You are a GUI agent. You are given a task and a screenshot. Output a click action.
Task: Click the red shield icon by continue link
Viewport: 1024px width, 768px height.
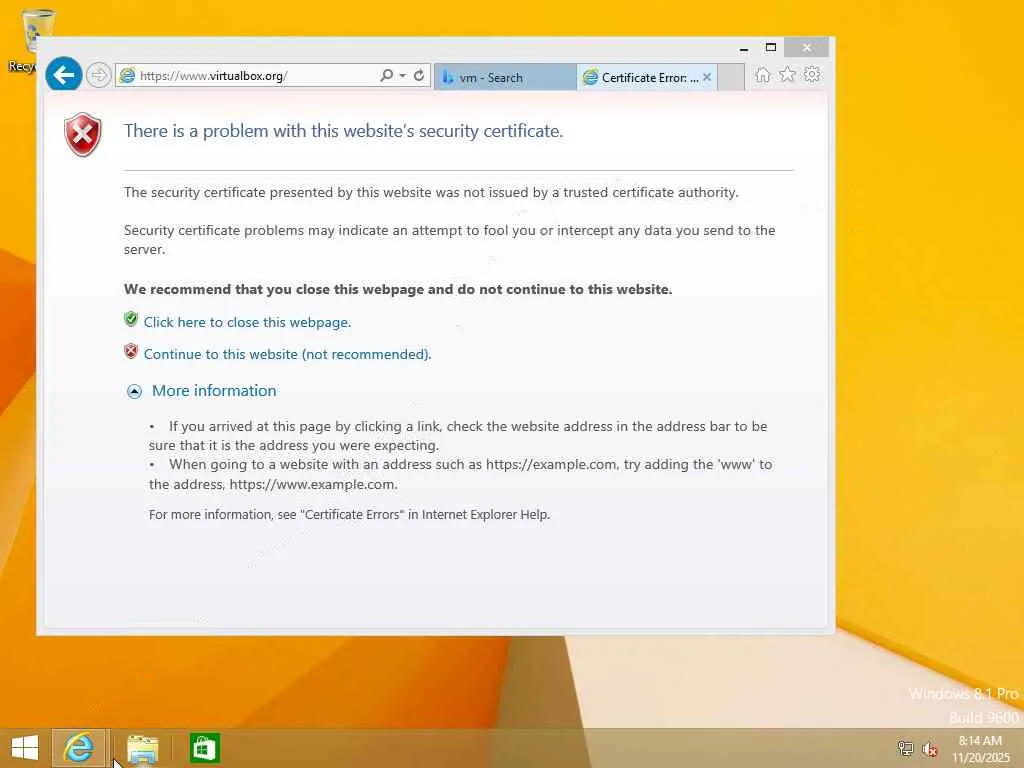point(131,351)
